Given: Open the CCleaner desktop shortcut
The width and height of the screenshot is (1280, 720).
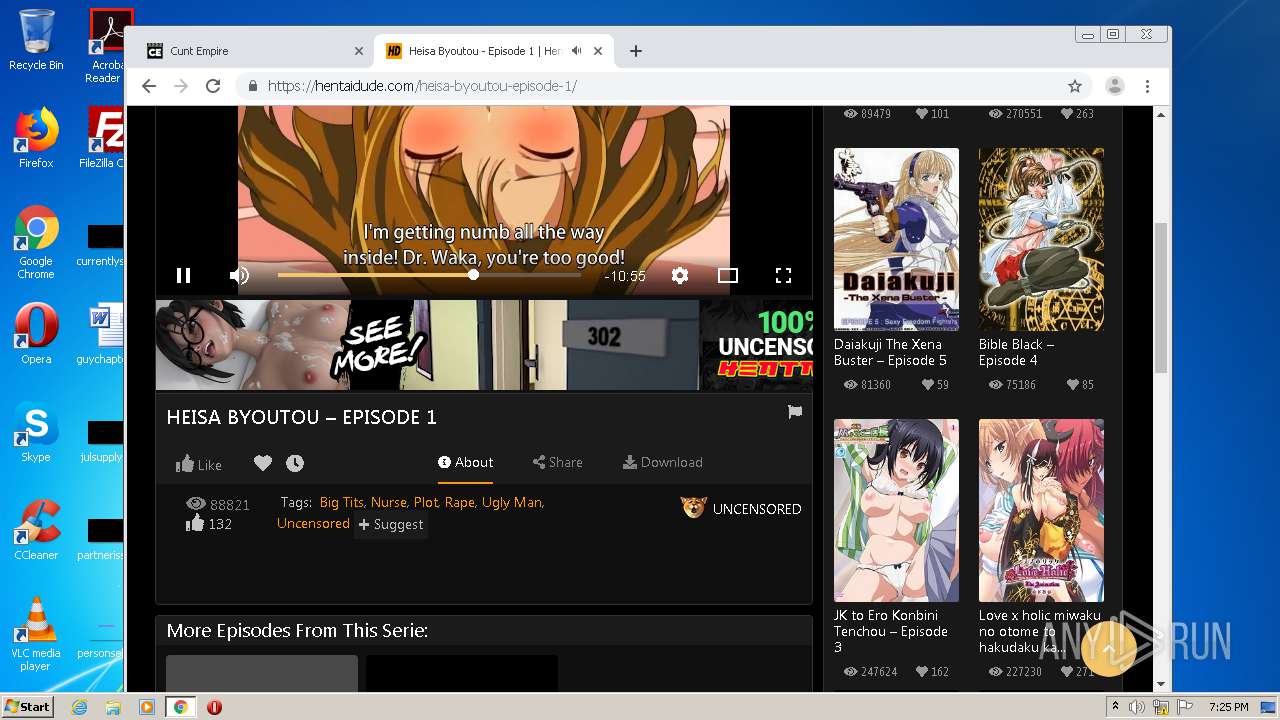Looking at the screenshot, I should click(36, 530).
